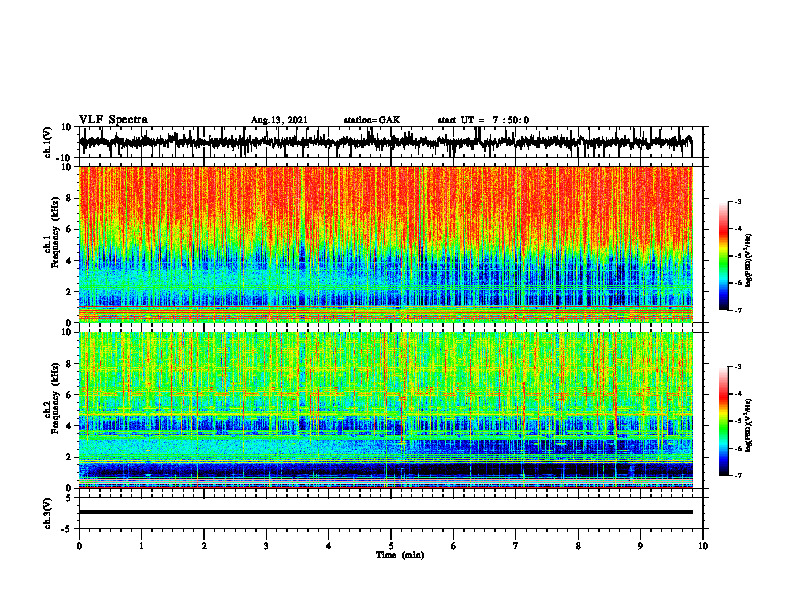This screenshot has width=792, height=612.
Task: Click the ch.1 frequency tick label "8"
Action: 69,198
